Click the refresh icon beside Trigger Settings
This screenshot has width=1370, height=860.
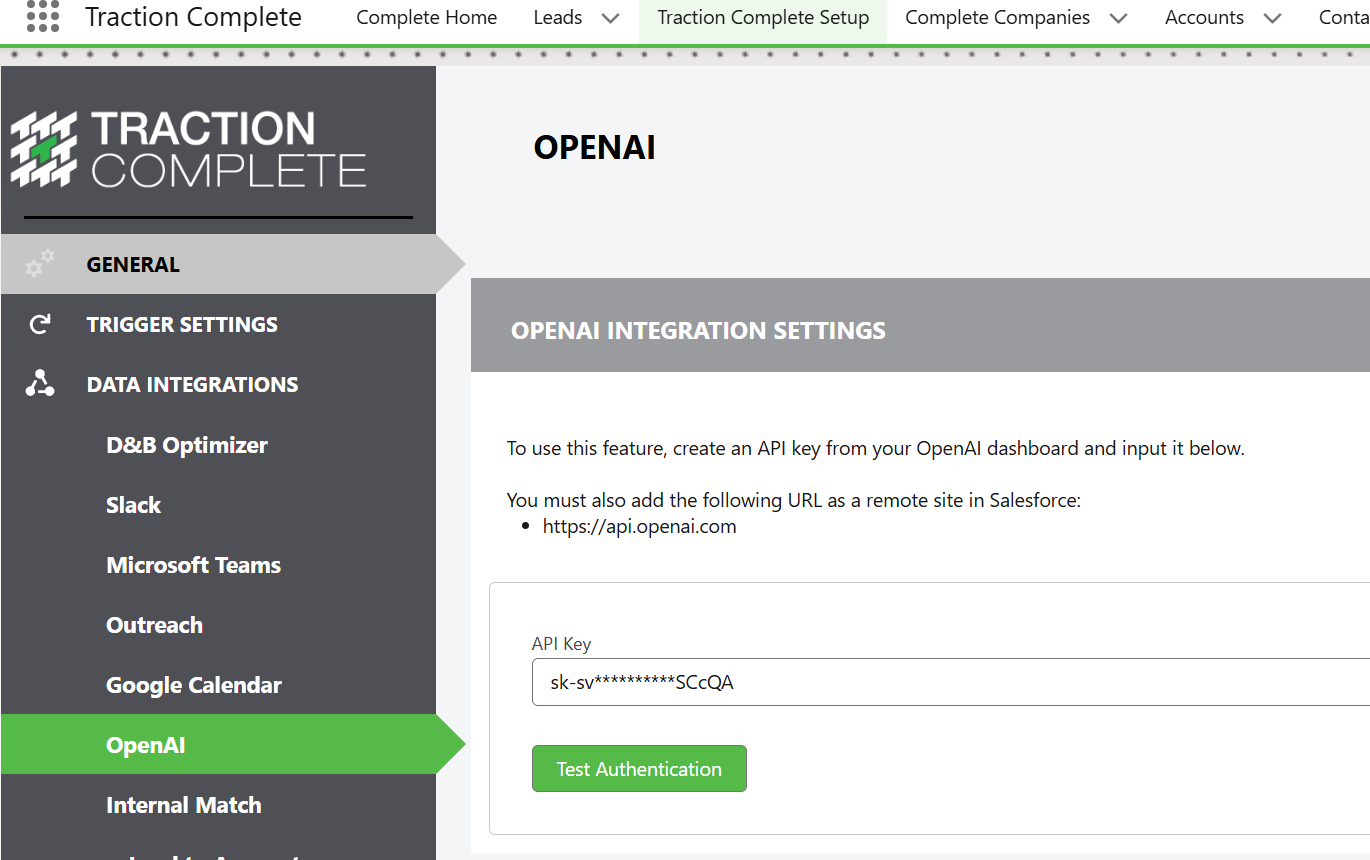tap(40, 324)
